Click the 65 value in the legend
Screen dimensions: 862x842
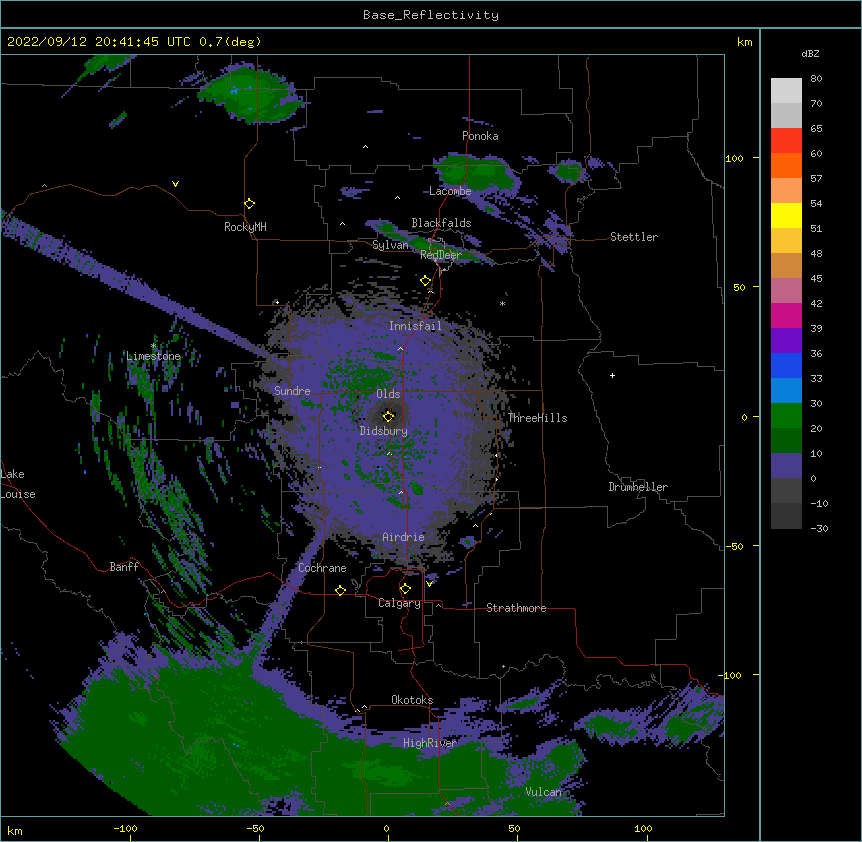816,128
